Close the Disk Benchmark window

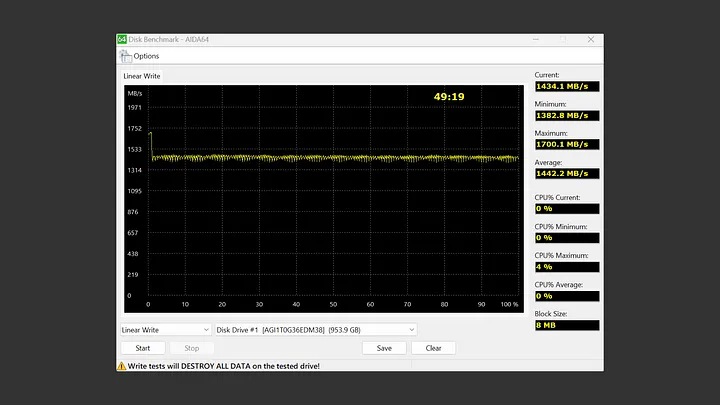(590, 40)
